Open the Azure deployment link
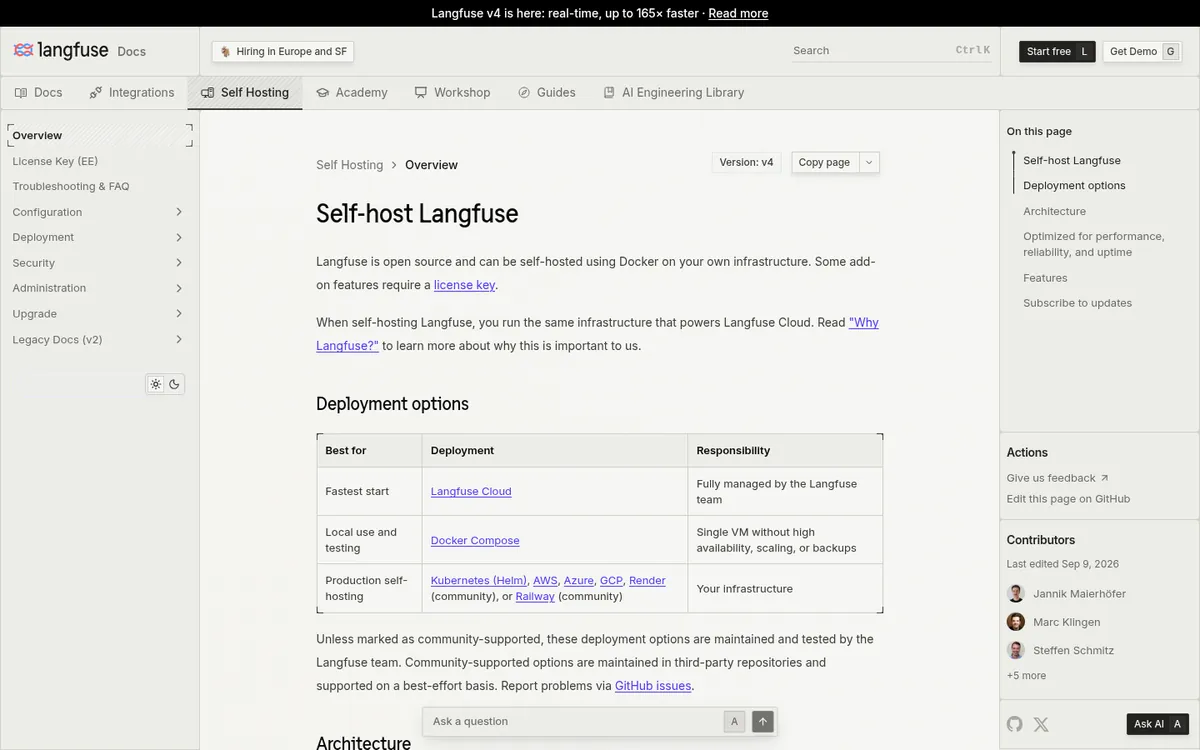The height and width of the screenshot is (750, 1200). [578, 580]
